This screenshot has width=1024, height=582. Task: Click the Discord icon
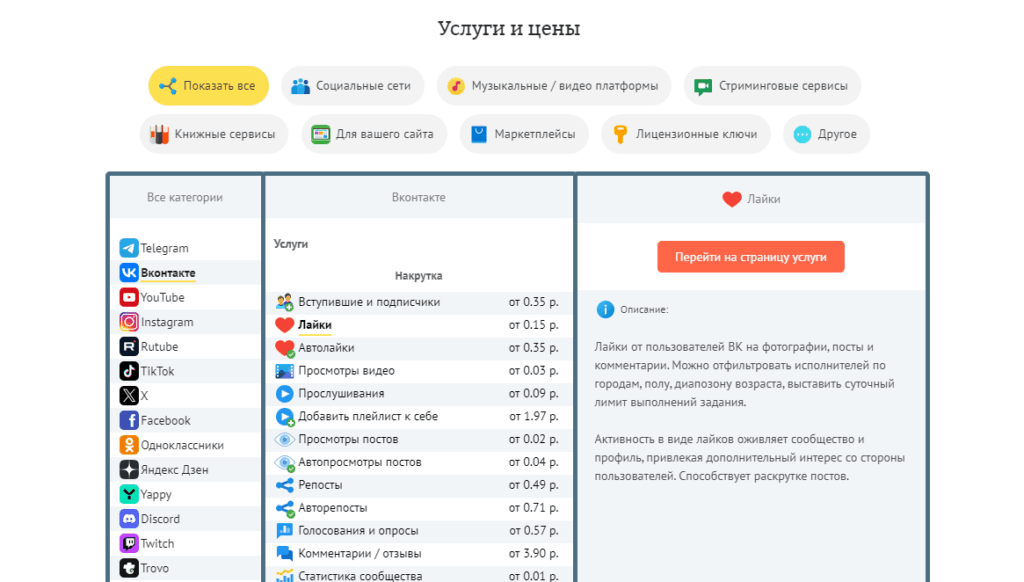pos(129,519)
